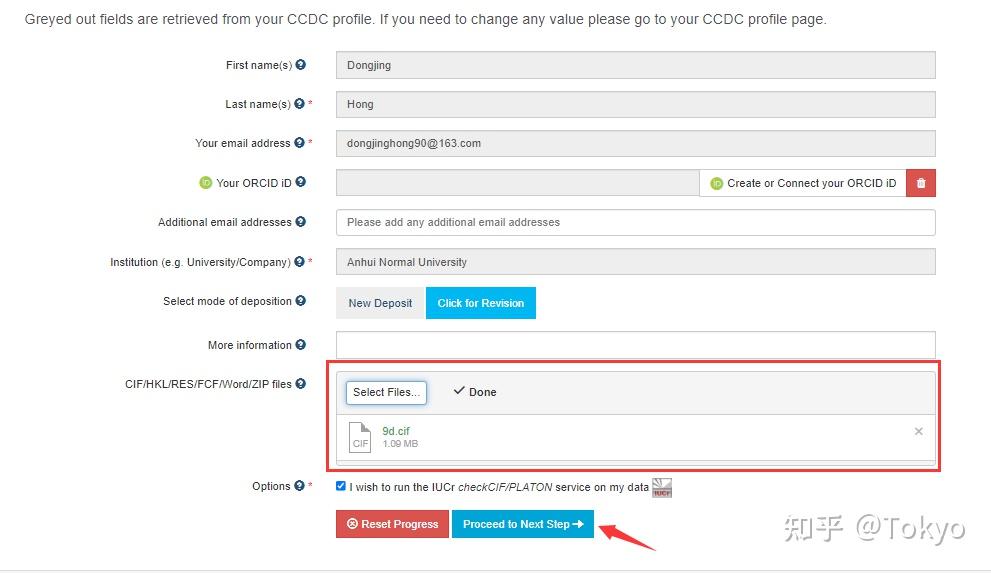Click help icon beside Institution label
Image resolution: width=991 pixels, height=573 pixels.
pyautogui.click(x=299, y=262)
